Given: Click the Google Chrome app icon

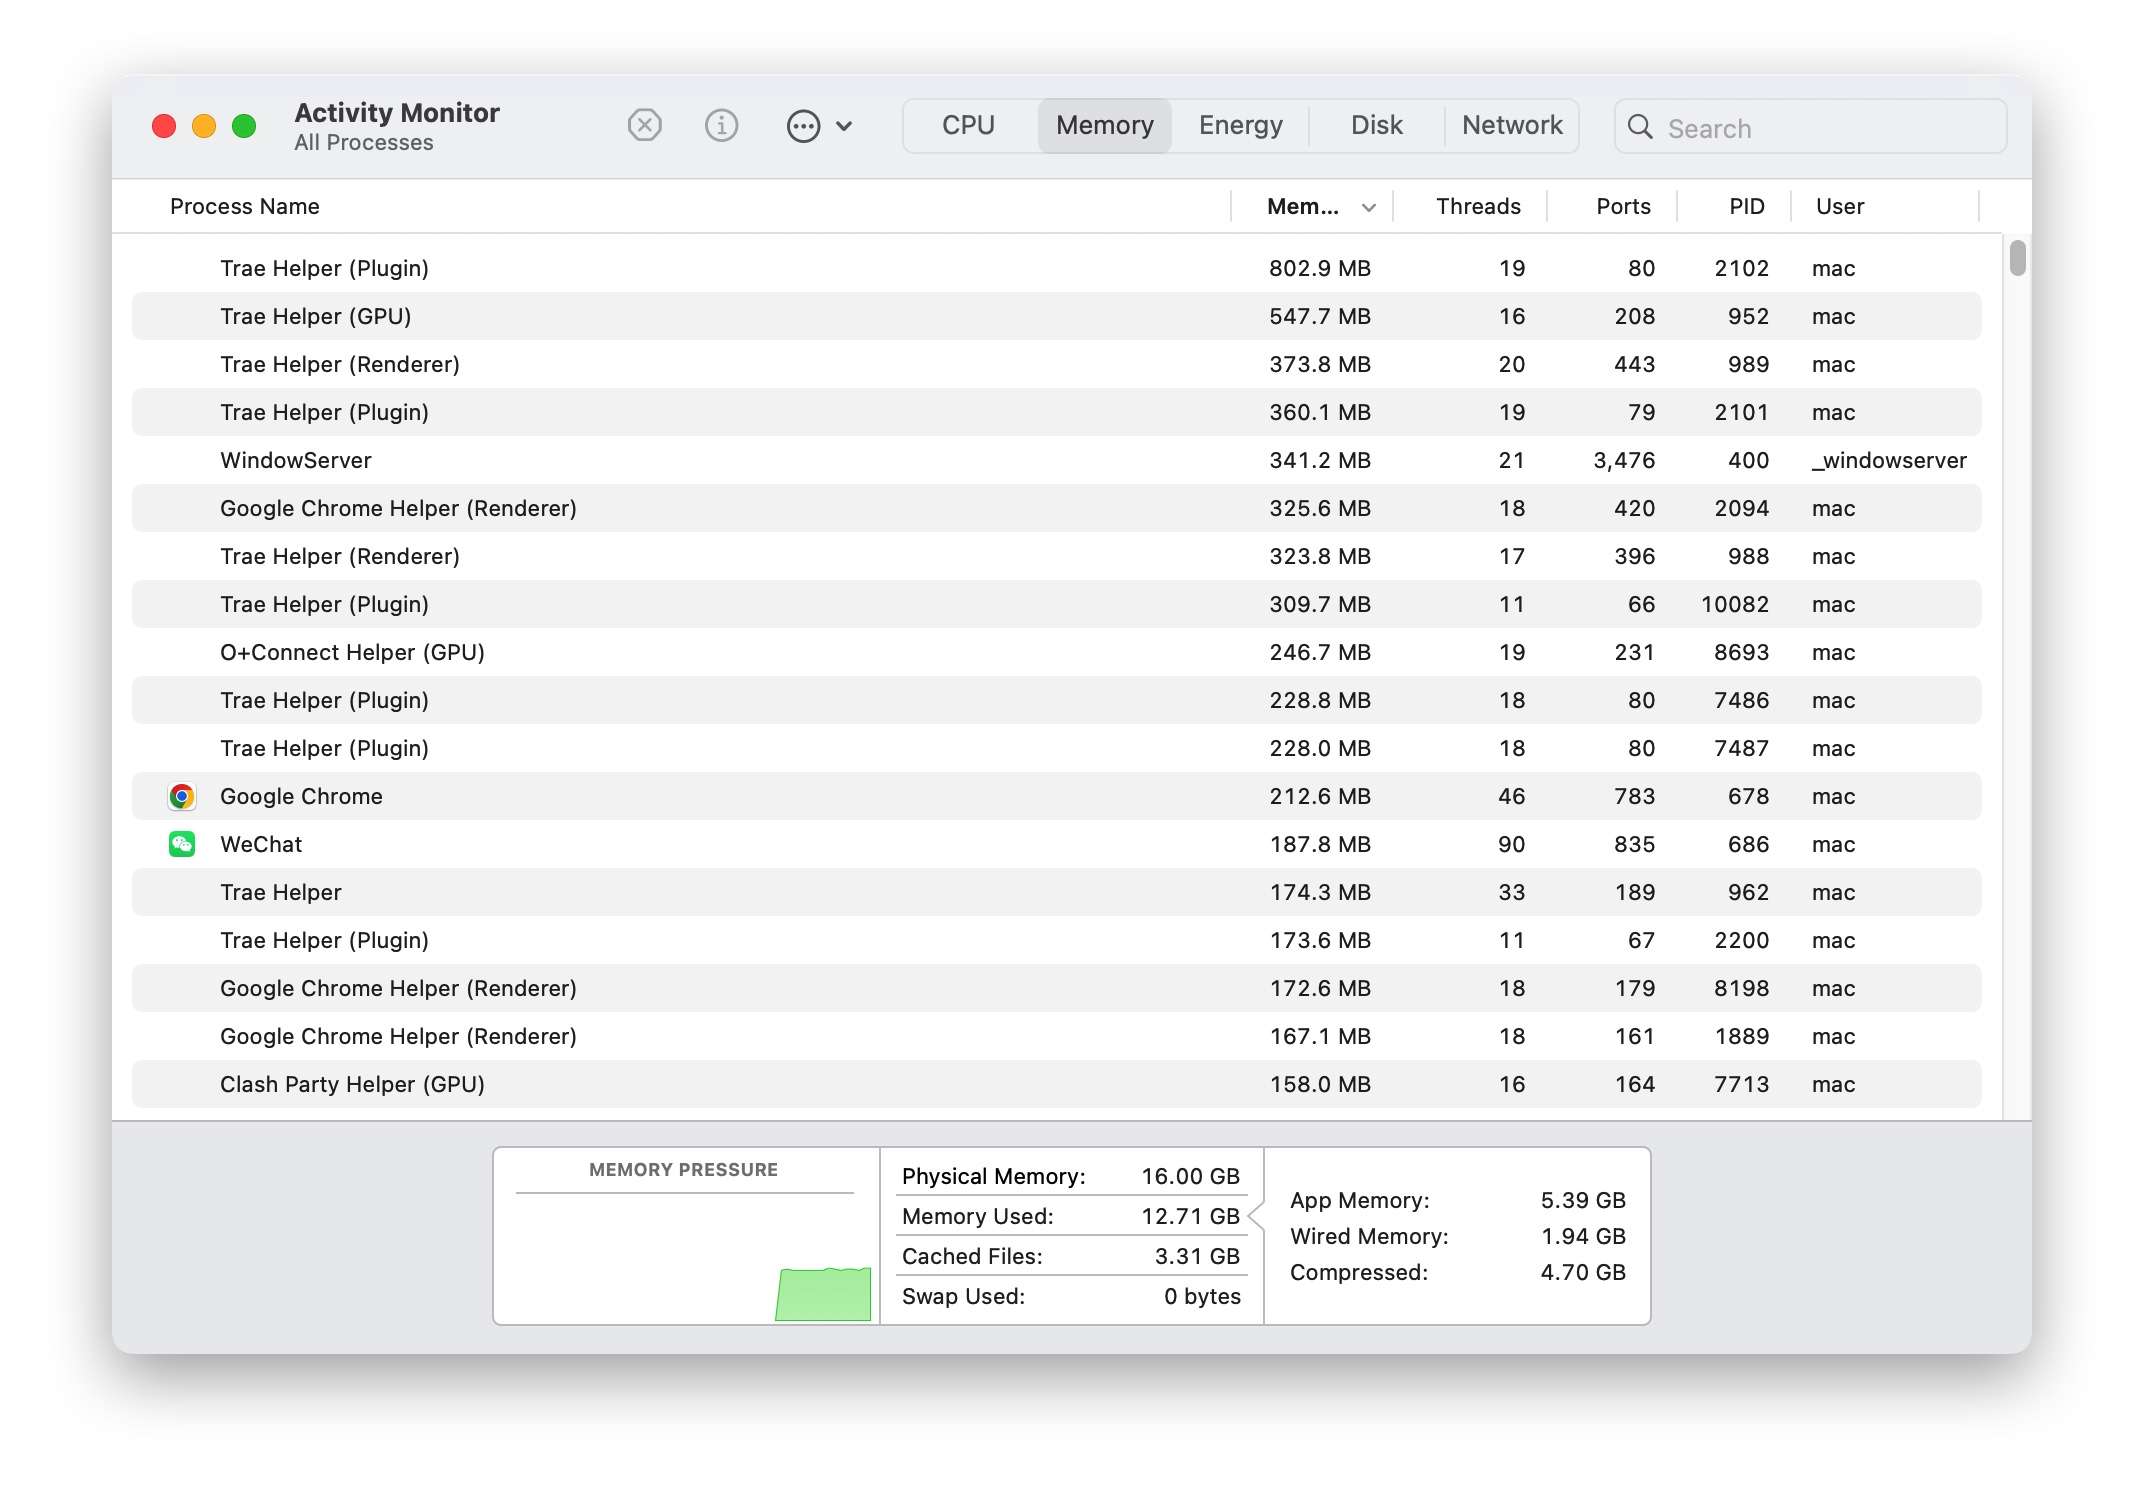Looking at the screenshot, I should click(182, 796).
